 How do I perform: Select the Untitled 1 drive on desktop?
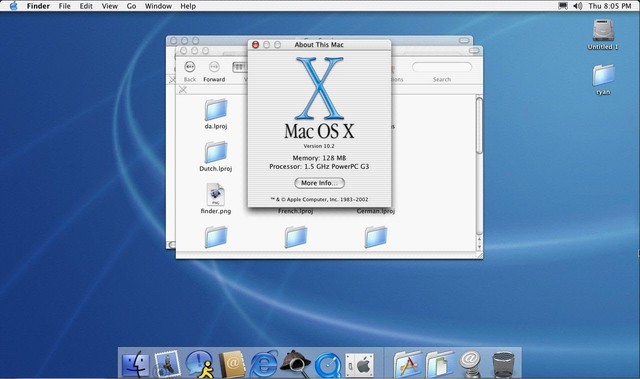pyautogui.click(x=603, y=35)
